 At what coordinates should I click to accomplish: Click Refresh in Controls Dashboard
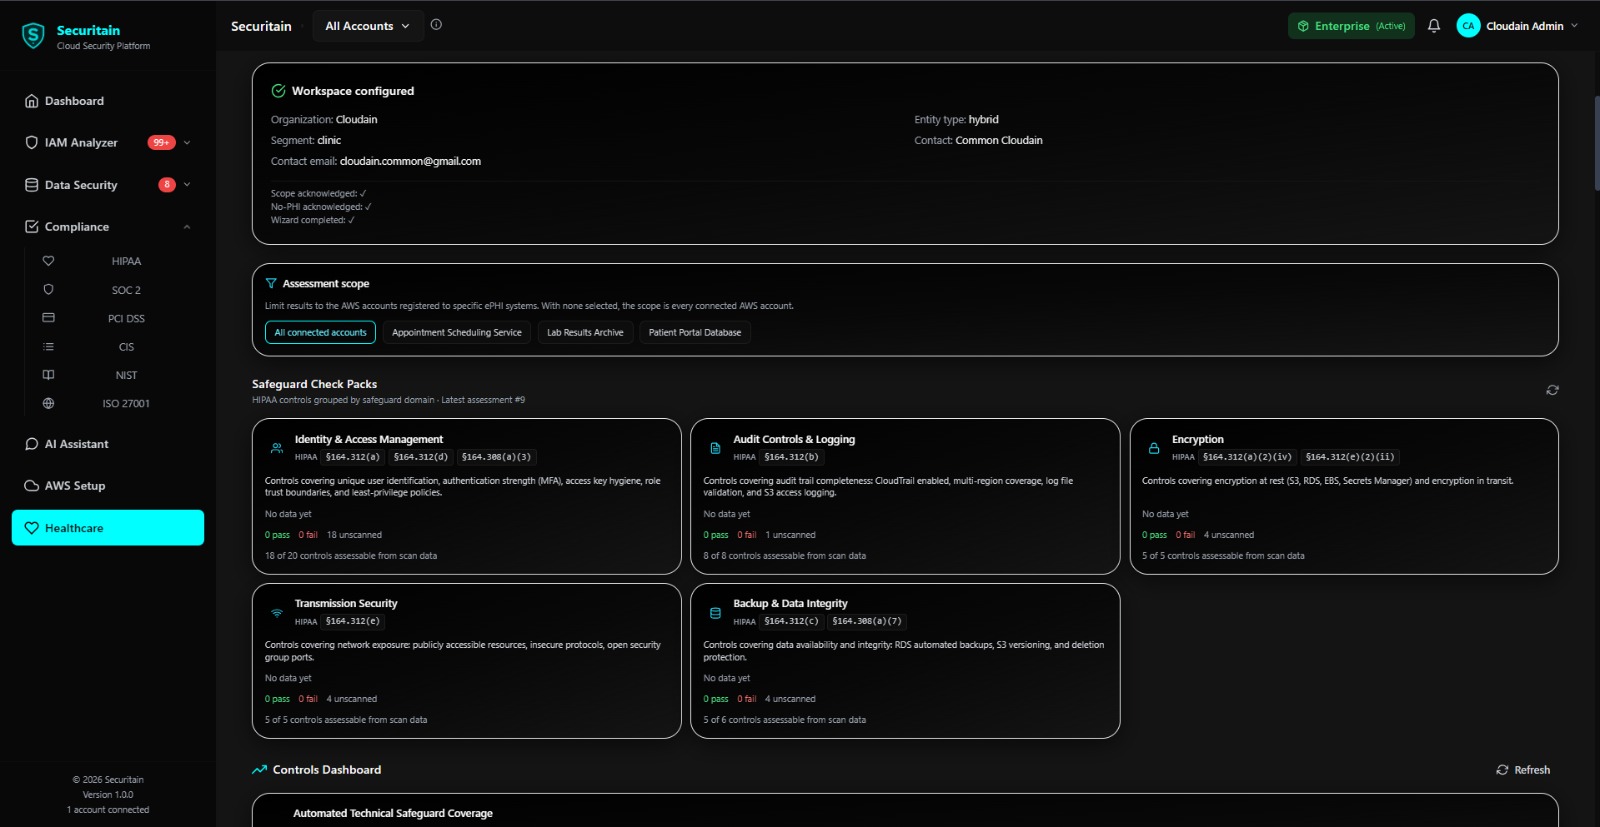1523,770
